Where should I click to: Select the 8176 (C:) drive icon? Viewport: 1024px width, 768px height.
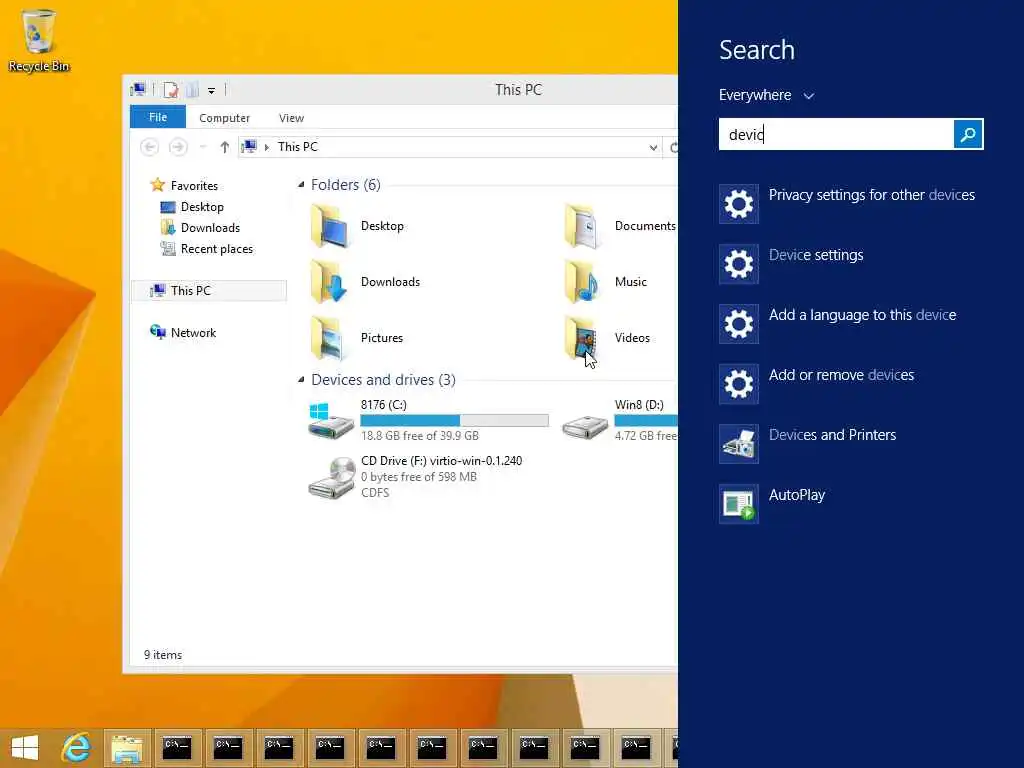coord(330,421)
